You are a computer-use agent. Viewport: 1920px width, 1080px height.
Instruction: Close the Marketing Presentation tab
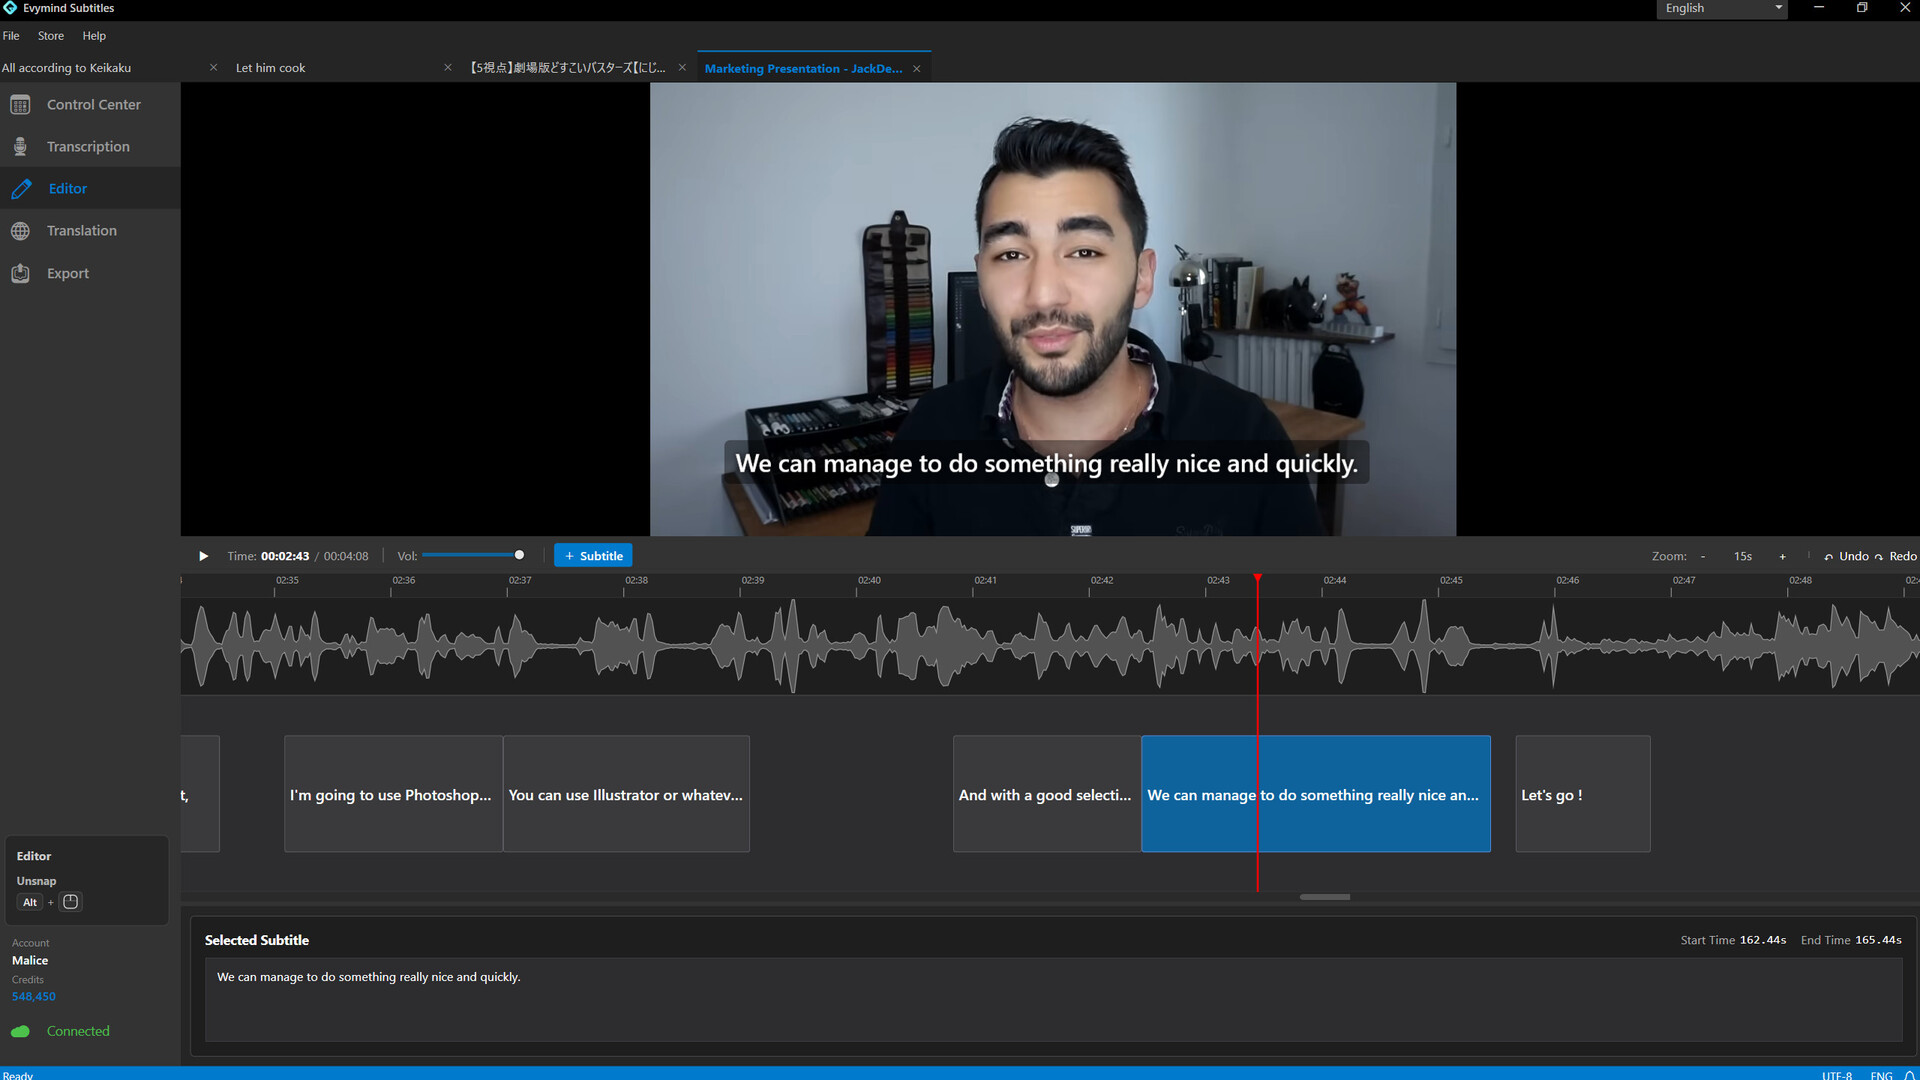click(916, 69)
